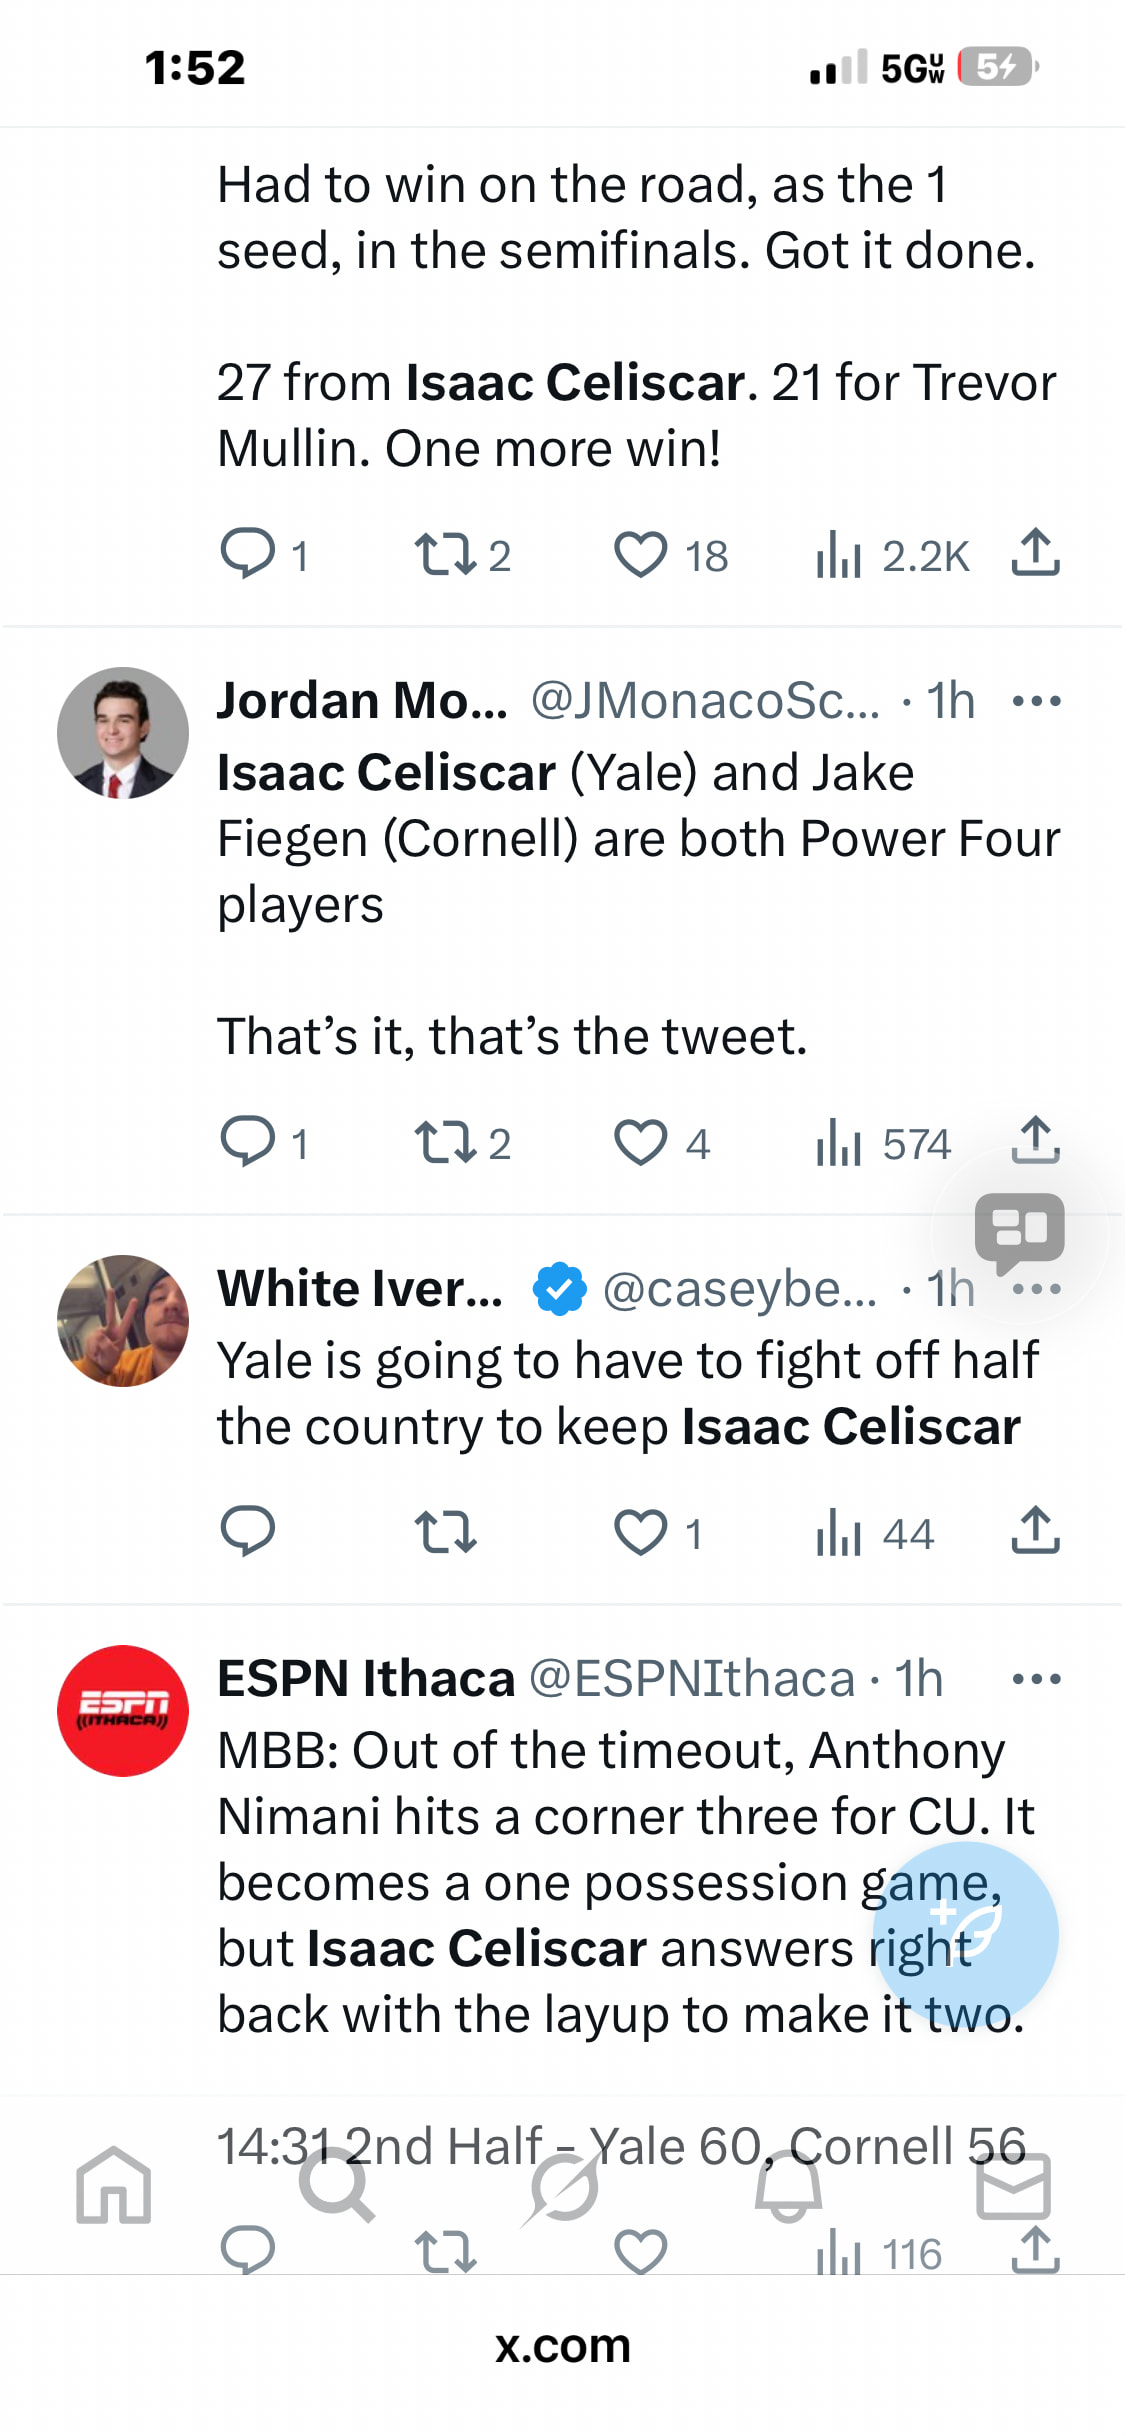Reply to the White Iverson tweet
The width and height of the screenshot is (1125, 2436).
click(x=247, y=1531)
